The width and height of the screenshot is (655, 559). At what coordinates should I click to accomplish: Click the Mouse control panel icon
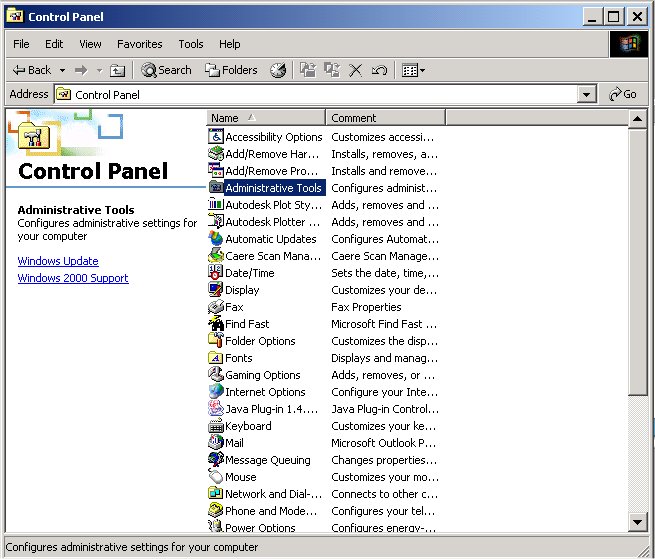point(216,477)
